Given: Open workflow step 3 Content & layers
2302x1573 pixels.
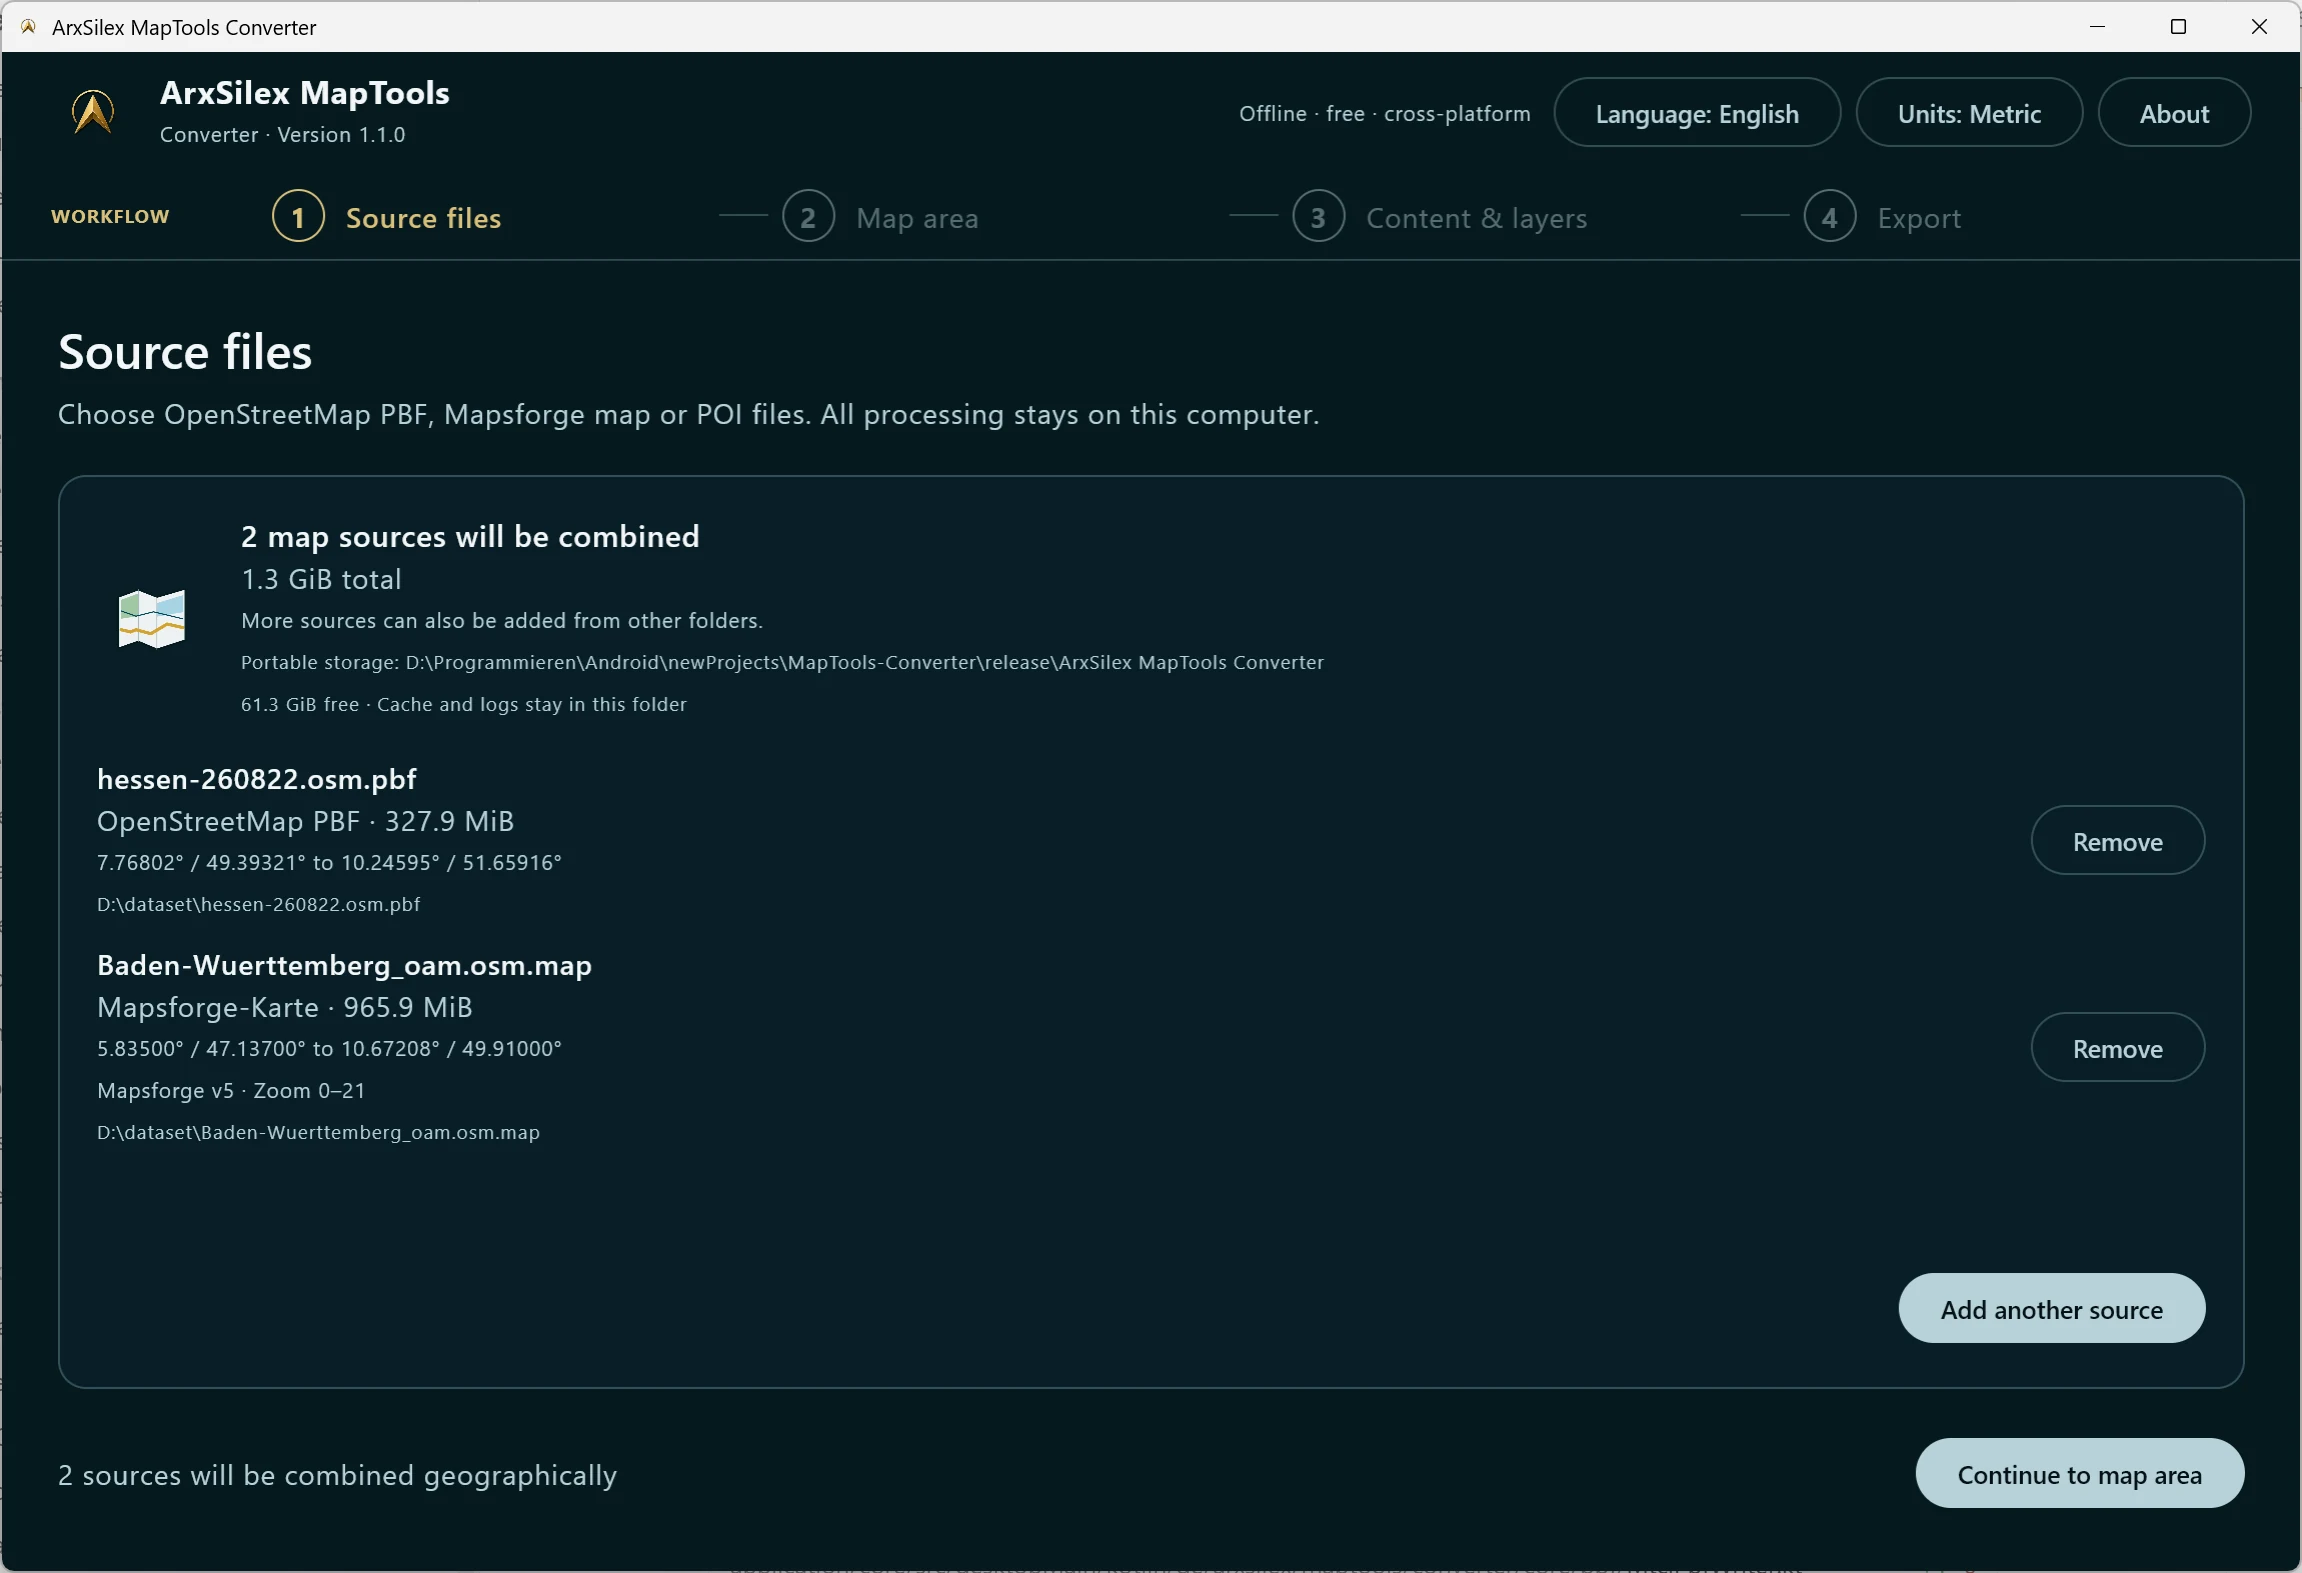Looking at the screenshot, I should click(x=1440, y=217).
